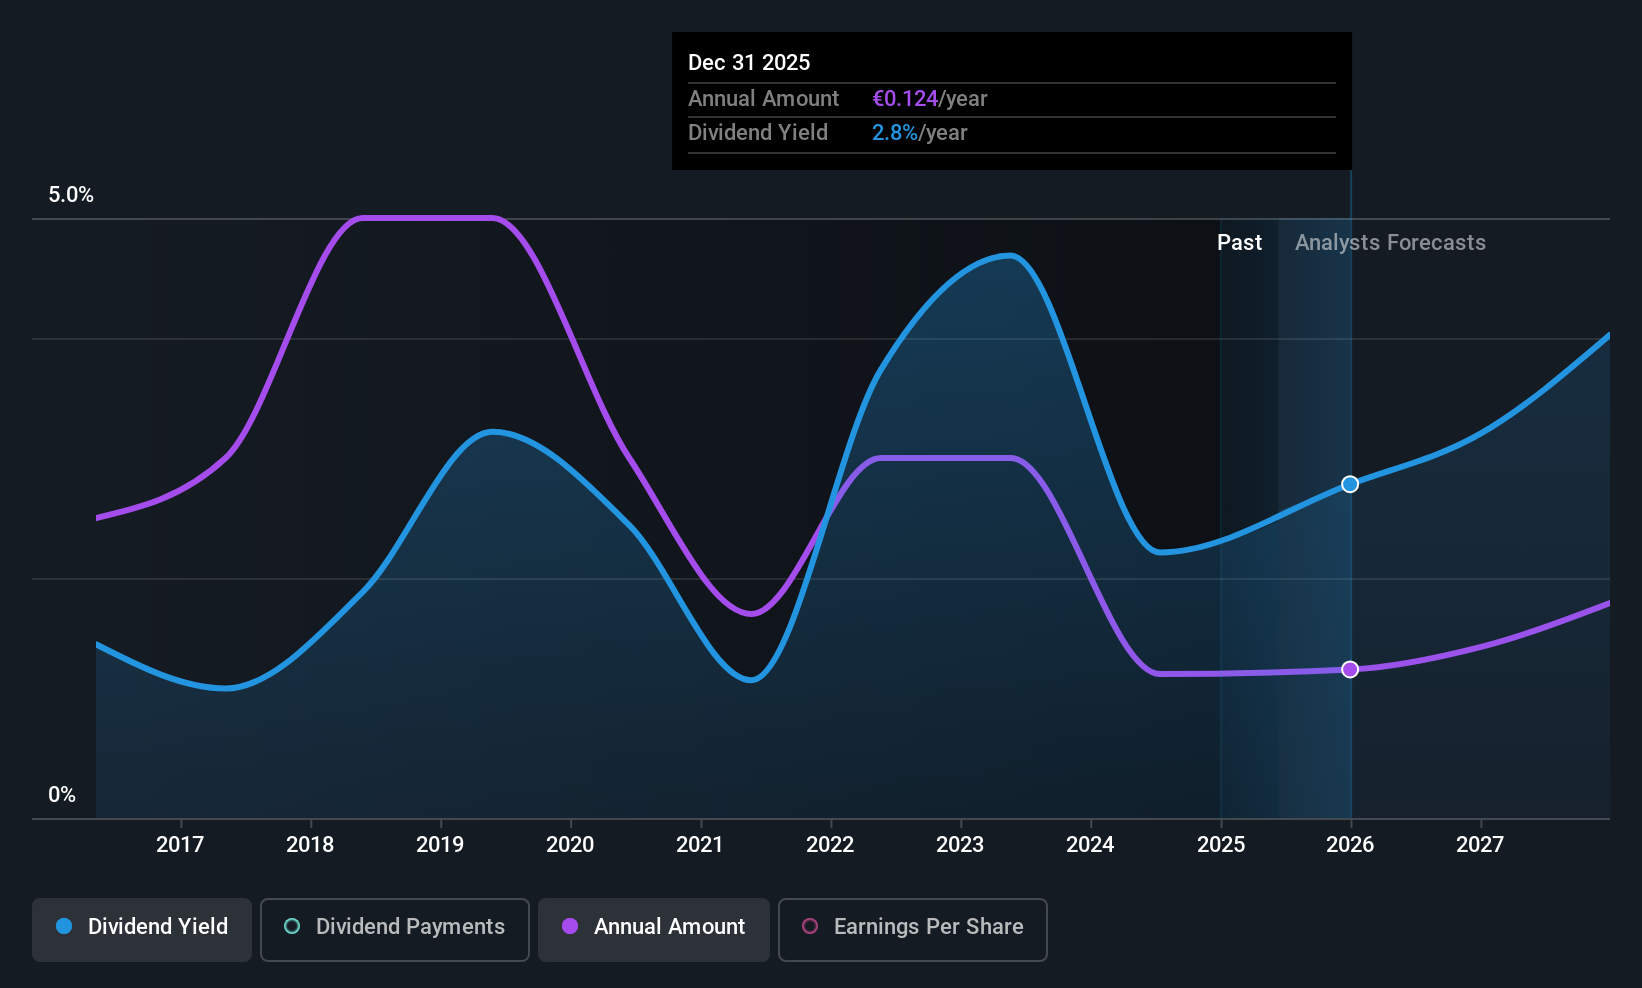Image resolution: width=1642 pixels, height=988 pixels.
Task: Click the Annual Amount tooltip row label
Action: pos(764,99)
